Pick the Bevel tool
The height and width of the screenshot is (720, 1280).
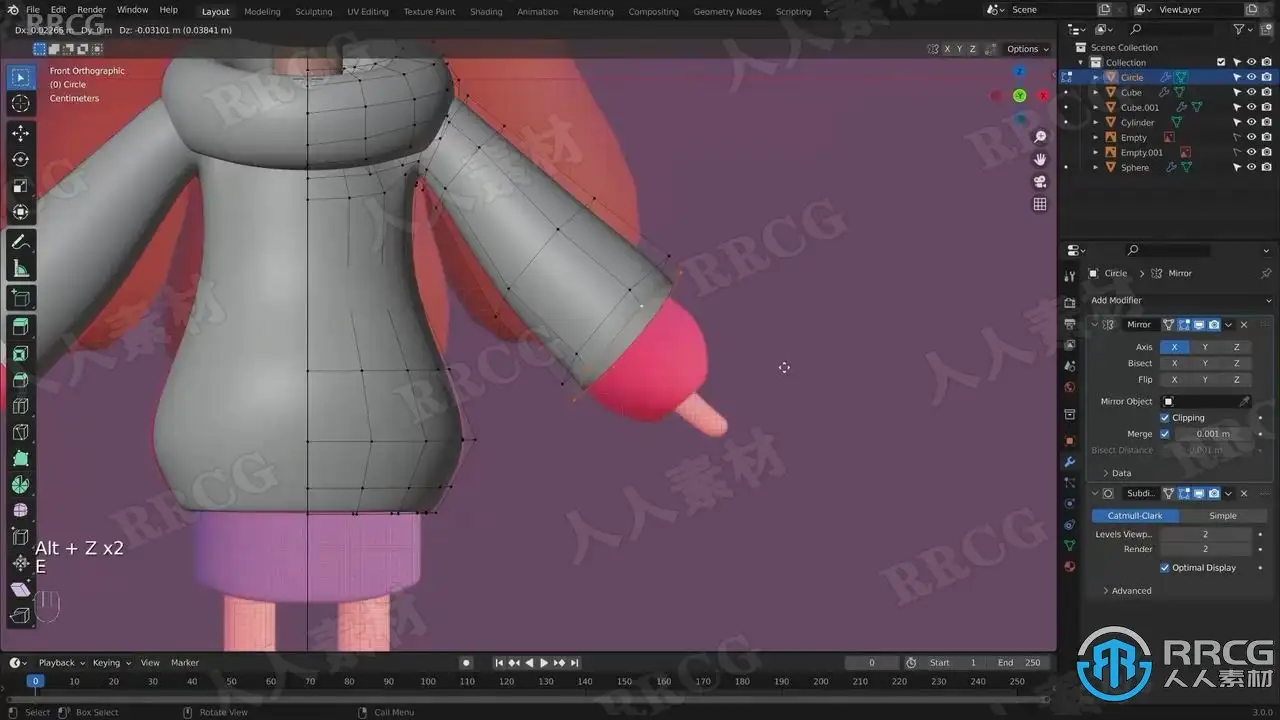pyautogui.click(x=21, y=379)
